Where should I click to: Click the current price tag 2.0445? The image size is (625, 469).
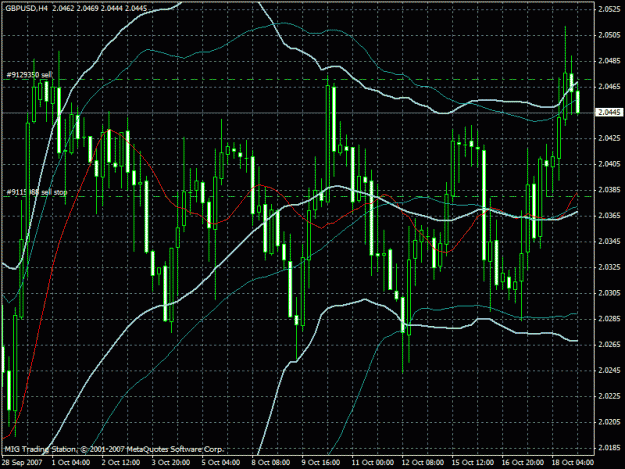pos(609,112)
